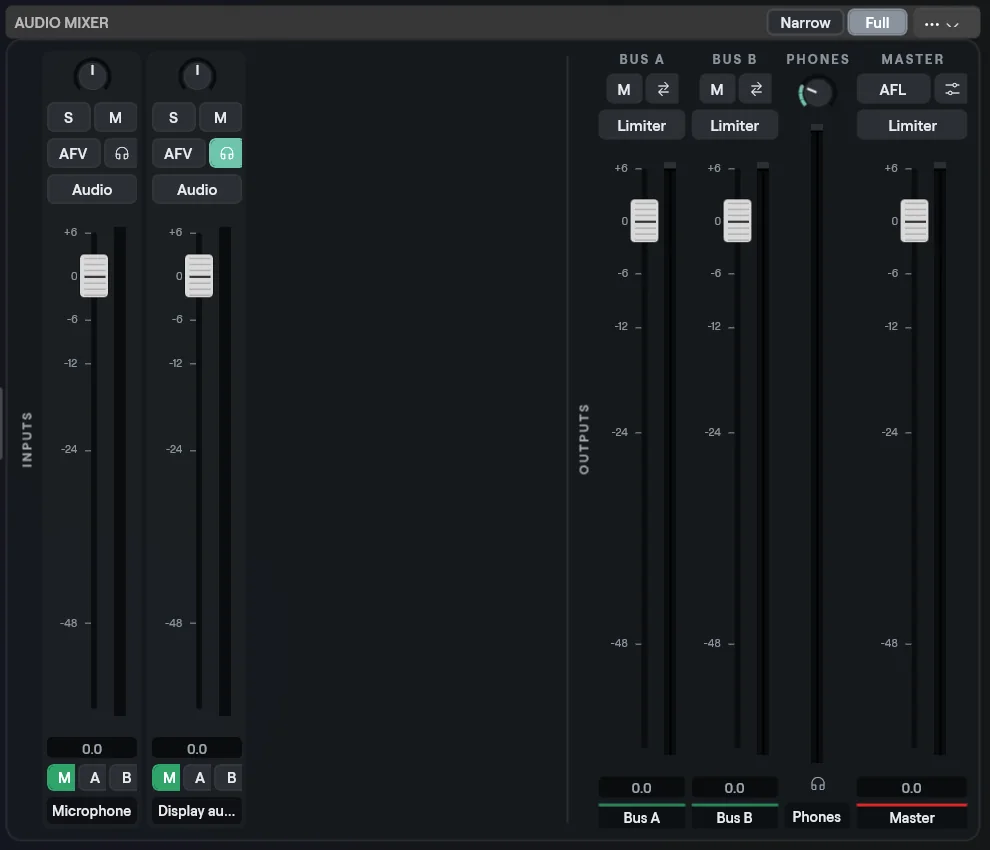The height and width of the screenshot is (850, 990).
Task: Click the Microphone pan knob
Action: [92, 75]
